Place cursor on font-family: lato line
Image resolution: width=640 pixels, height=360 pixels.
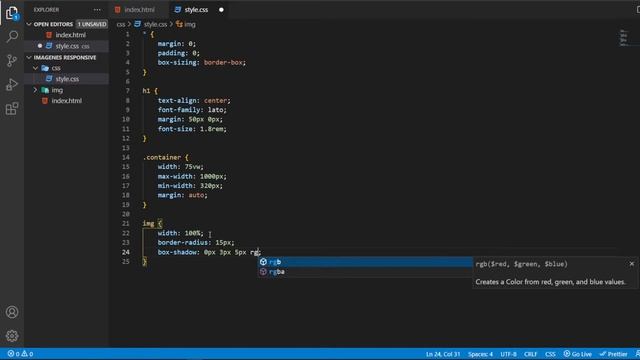pyautogui.click(x=192, y=110)
